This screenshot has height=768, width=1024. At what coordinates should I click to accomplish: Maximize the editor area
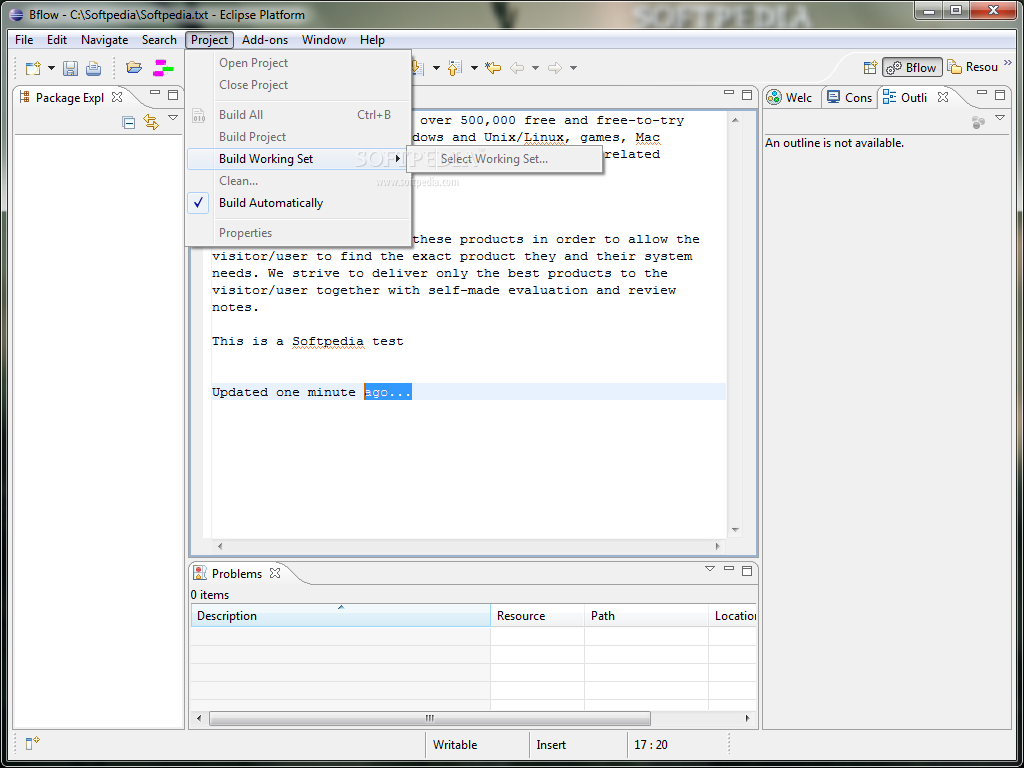[x=747, y=95]
